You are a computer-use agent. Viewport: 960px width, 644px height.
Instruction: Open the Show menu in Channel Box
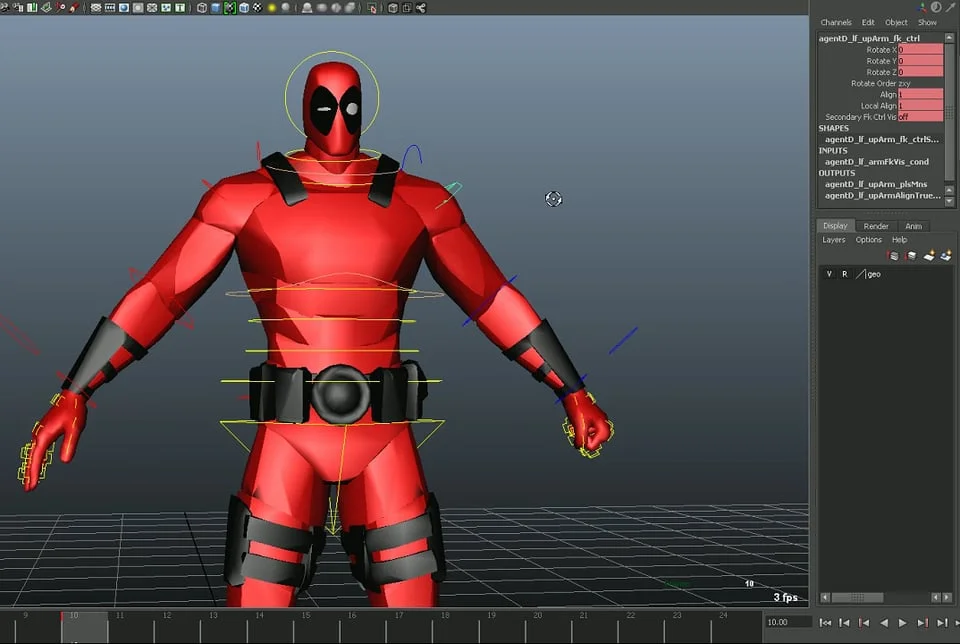click(927, 23)
